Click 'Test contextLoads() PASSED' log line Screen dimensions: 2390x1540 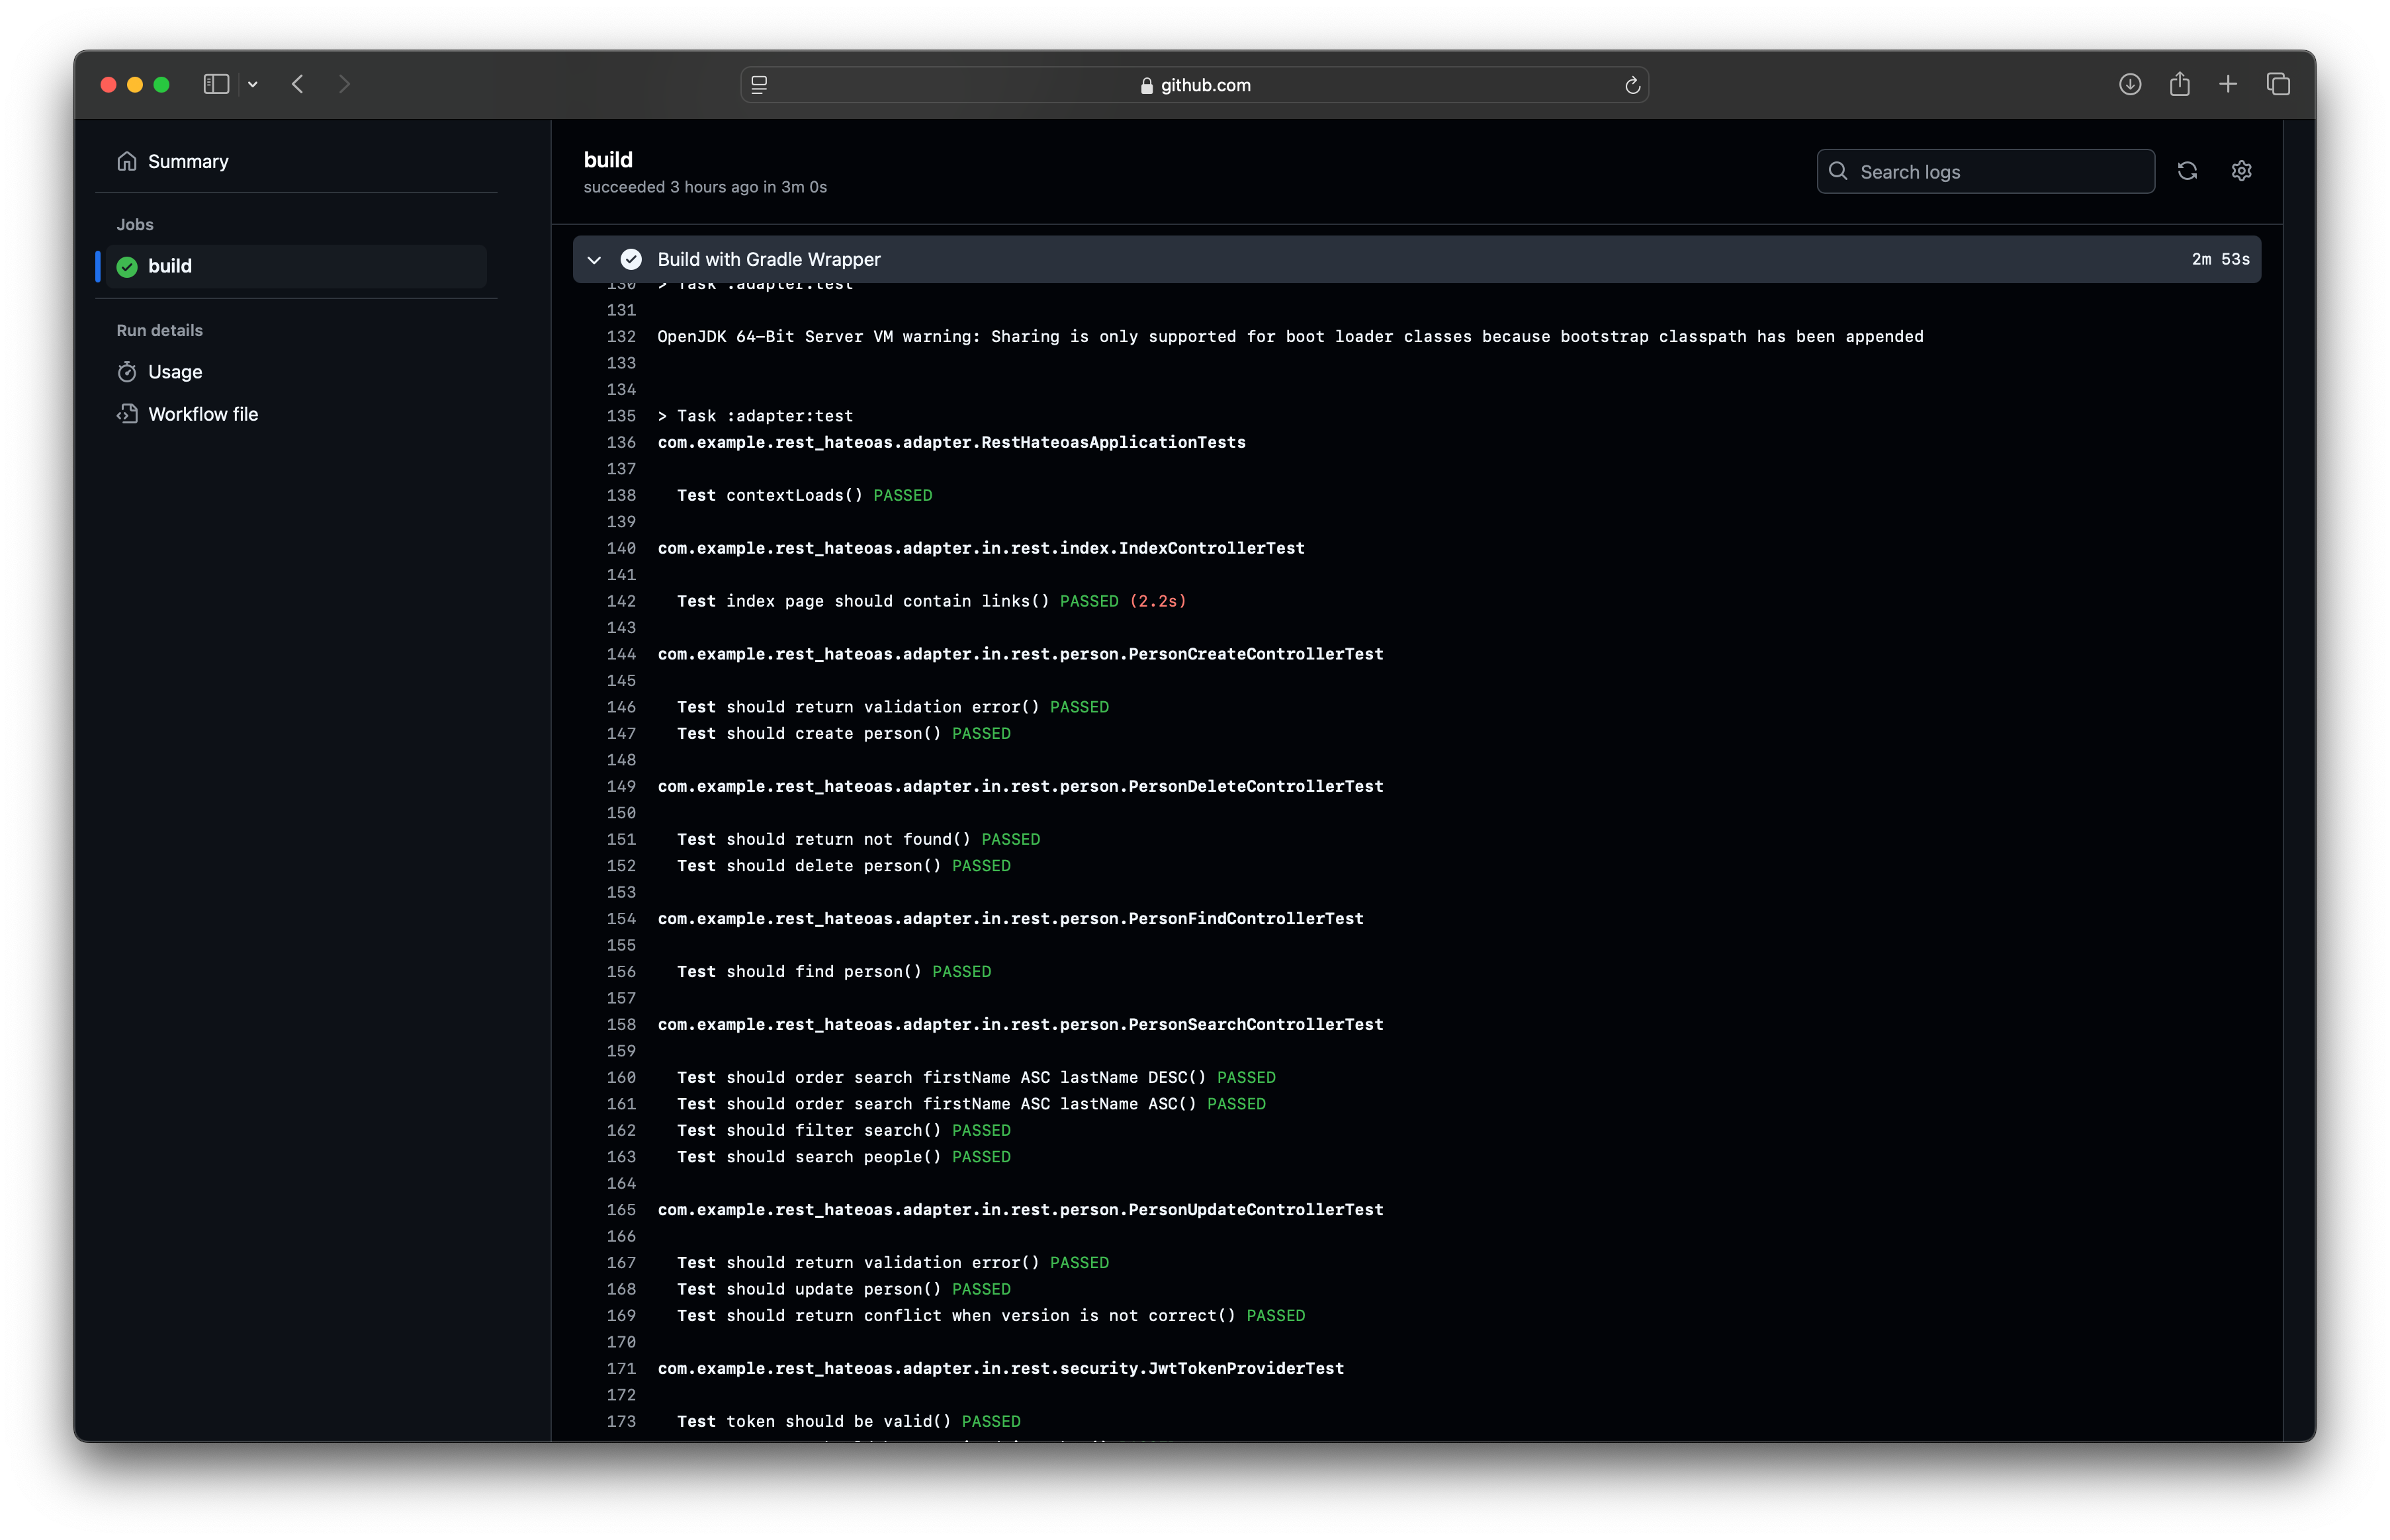pos(804,495)
